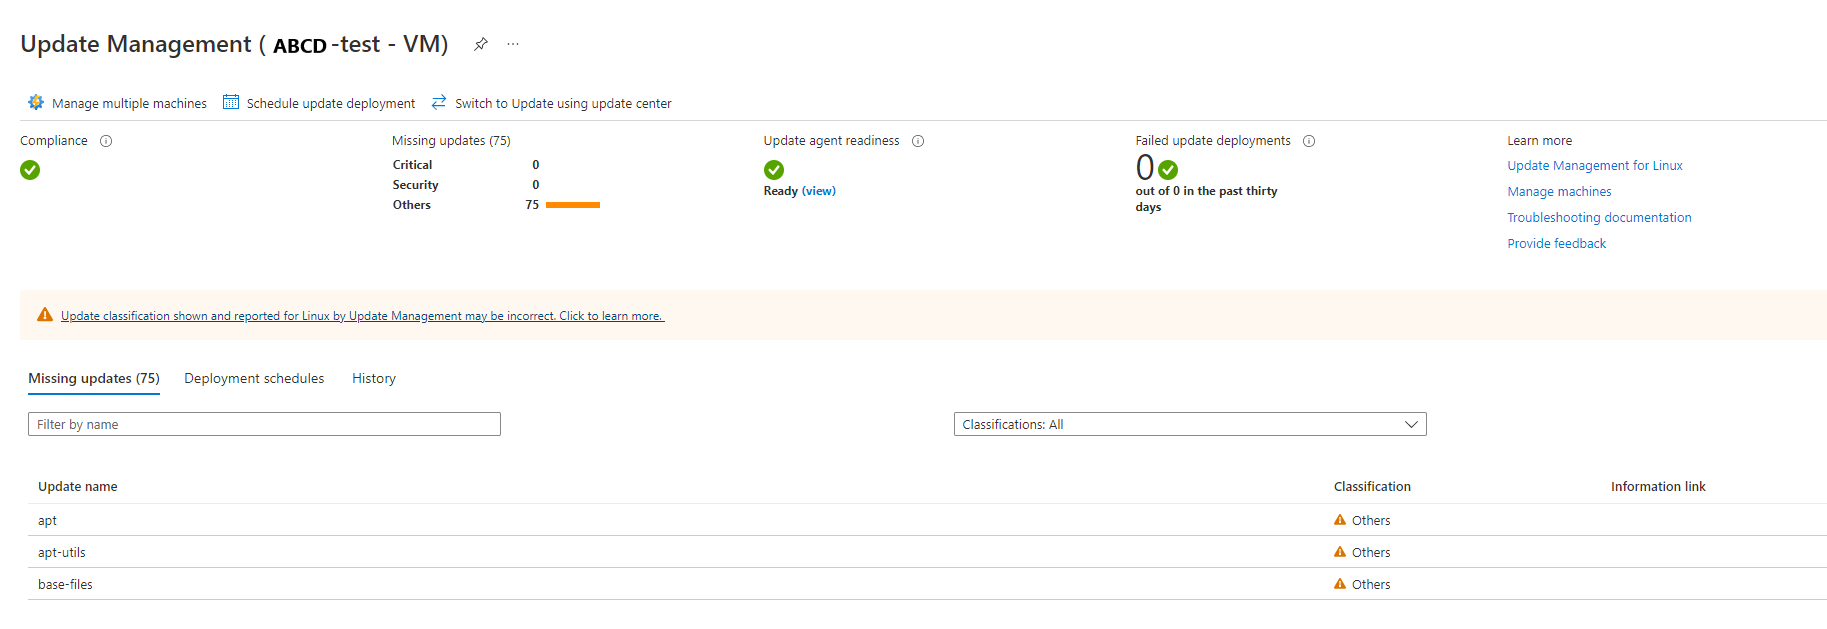Screen dimensions: 1827x629
Task: Click the Filter by name input field
Action: point(264,424)
